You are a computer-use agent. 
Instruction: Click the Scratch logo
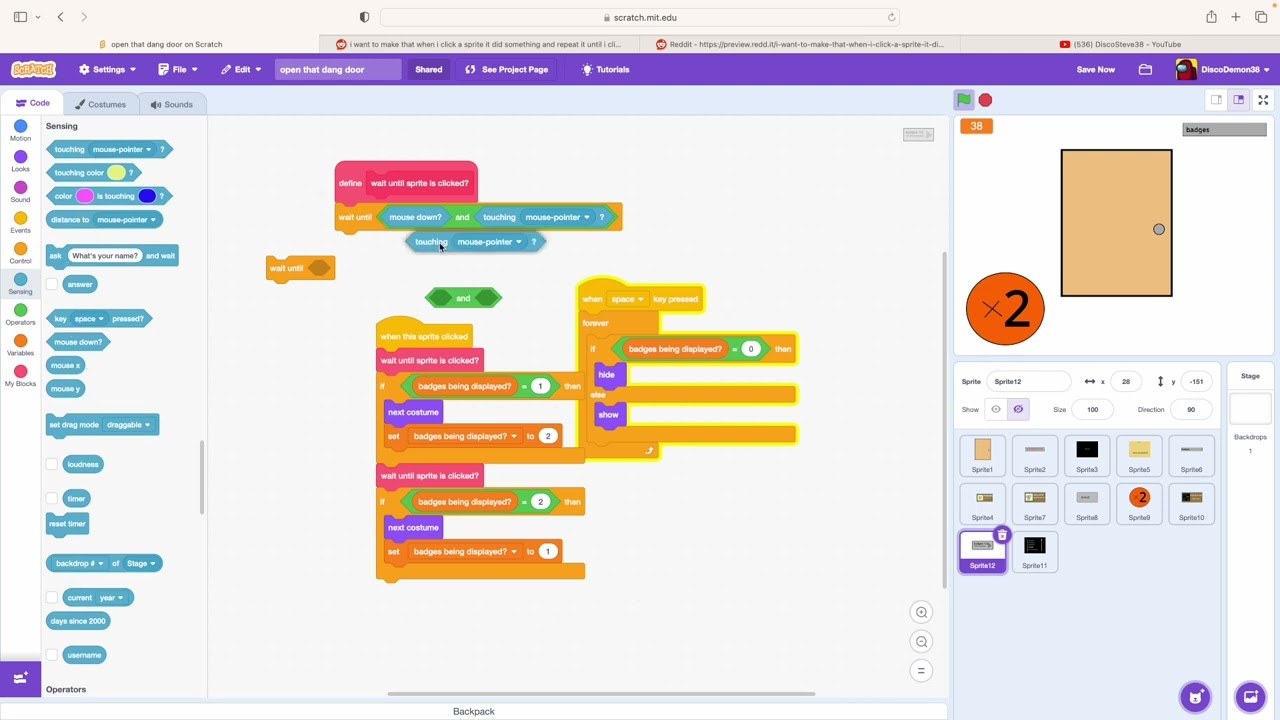coord(33,69)
